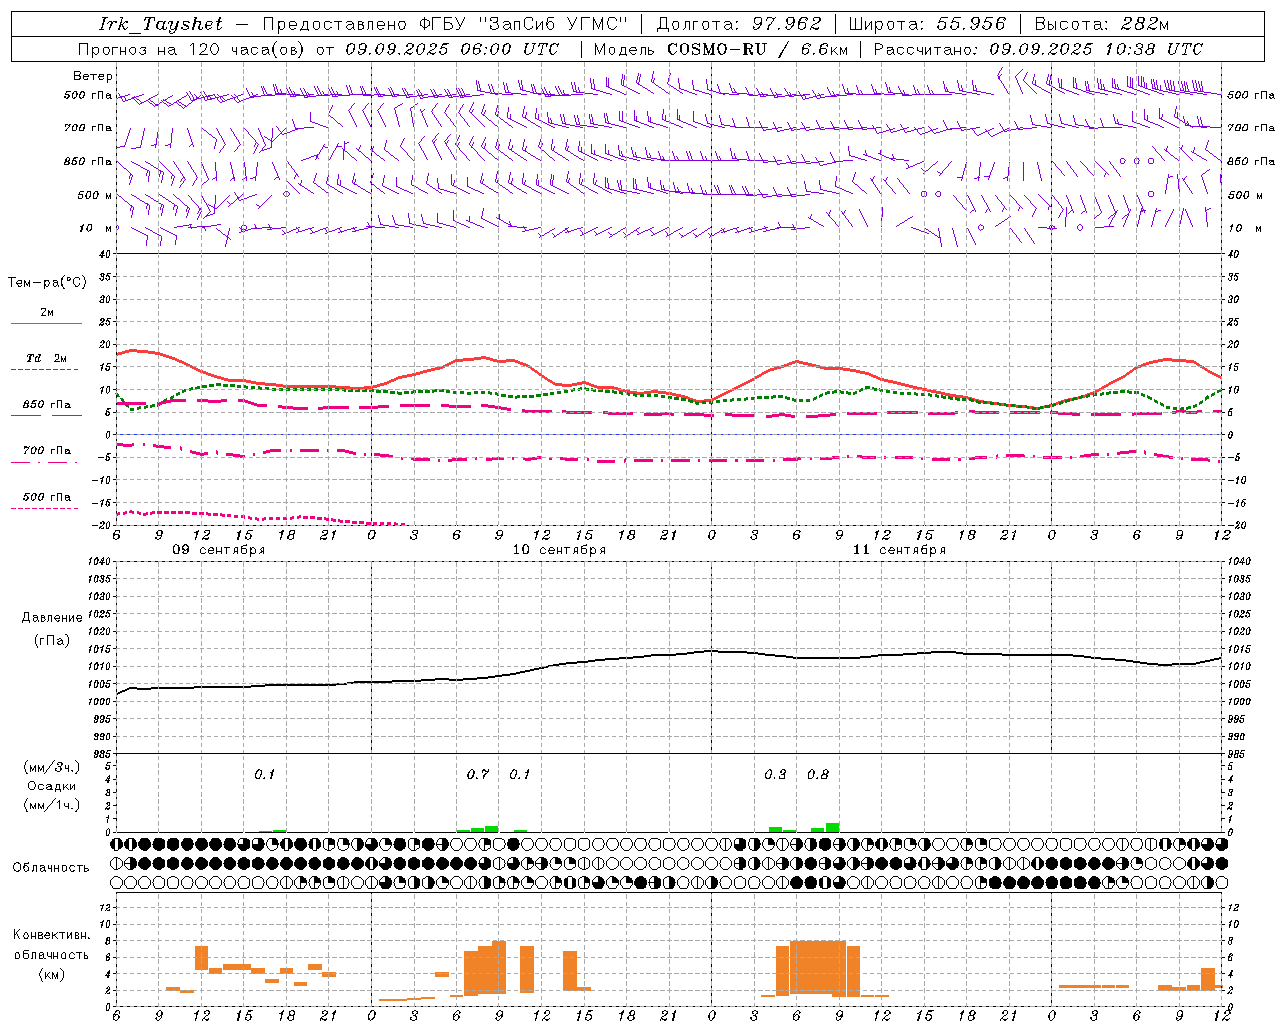
Task: Click the (мм/1ч.) precipitation unit label
Action: pos(51,805)
